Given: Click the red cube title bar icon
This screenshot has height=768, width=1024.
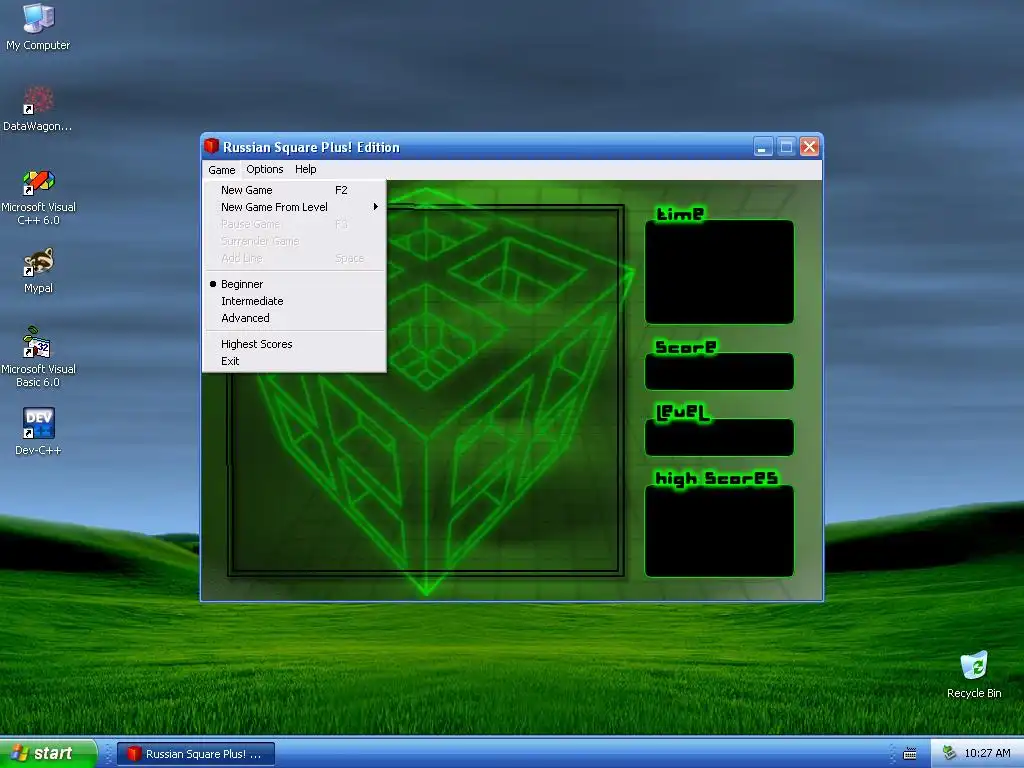Looking at the screenshot, I should [211, 146].
